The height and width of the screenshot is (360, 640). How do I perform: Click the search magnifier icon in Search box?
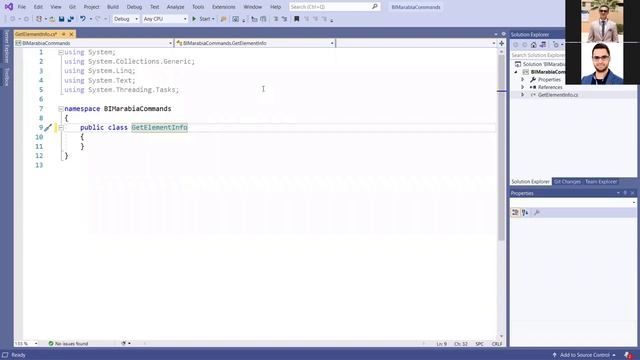tap(374, 7)
